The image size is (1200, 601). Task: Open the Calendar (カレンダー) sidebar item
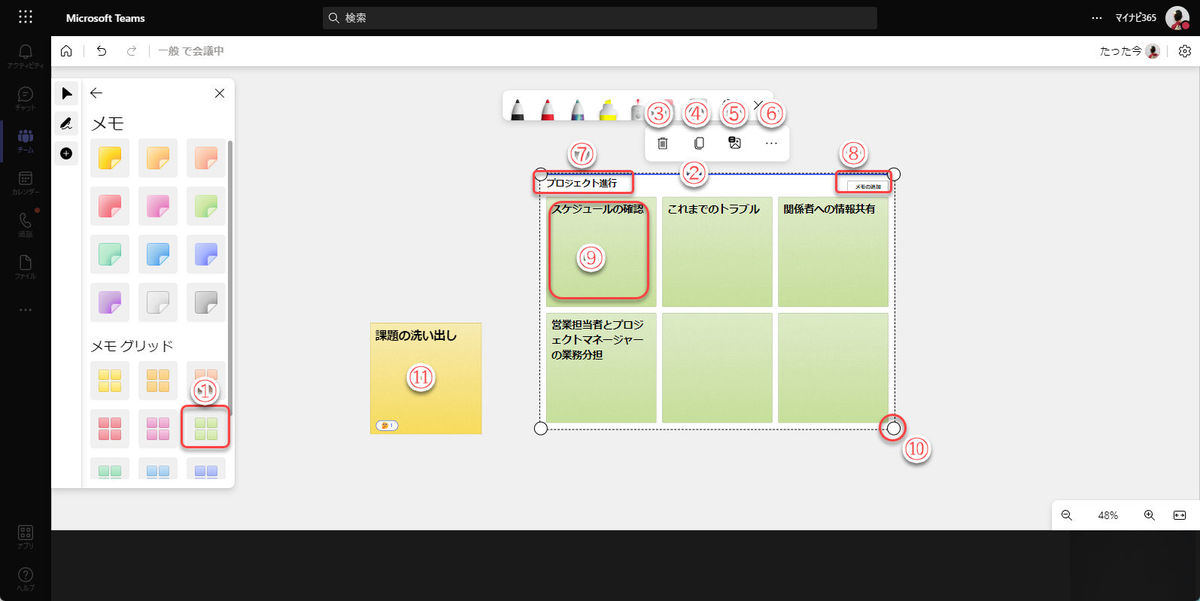point(25,182)
